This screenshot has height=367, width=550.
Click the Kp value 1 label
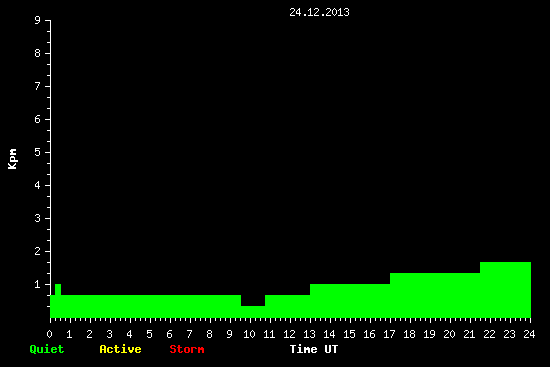38,284
